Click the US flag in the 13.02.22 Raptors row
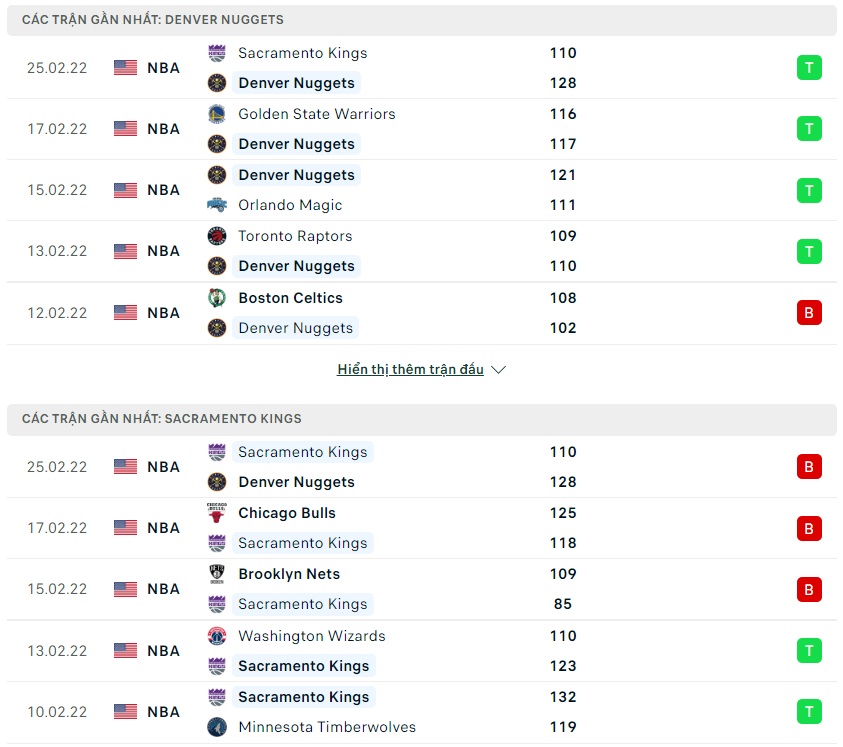 (x=125, y=251)
